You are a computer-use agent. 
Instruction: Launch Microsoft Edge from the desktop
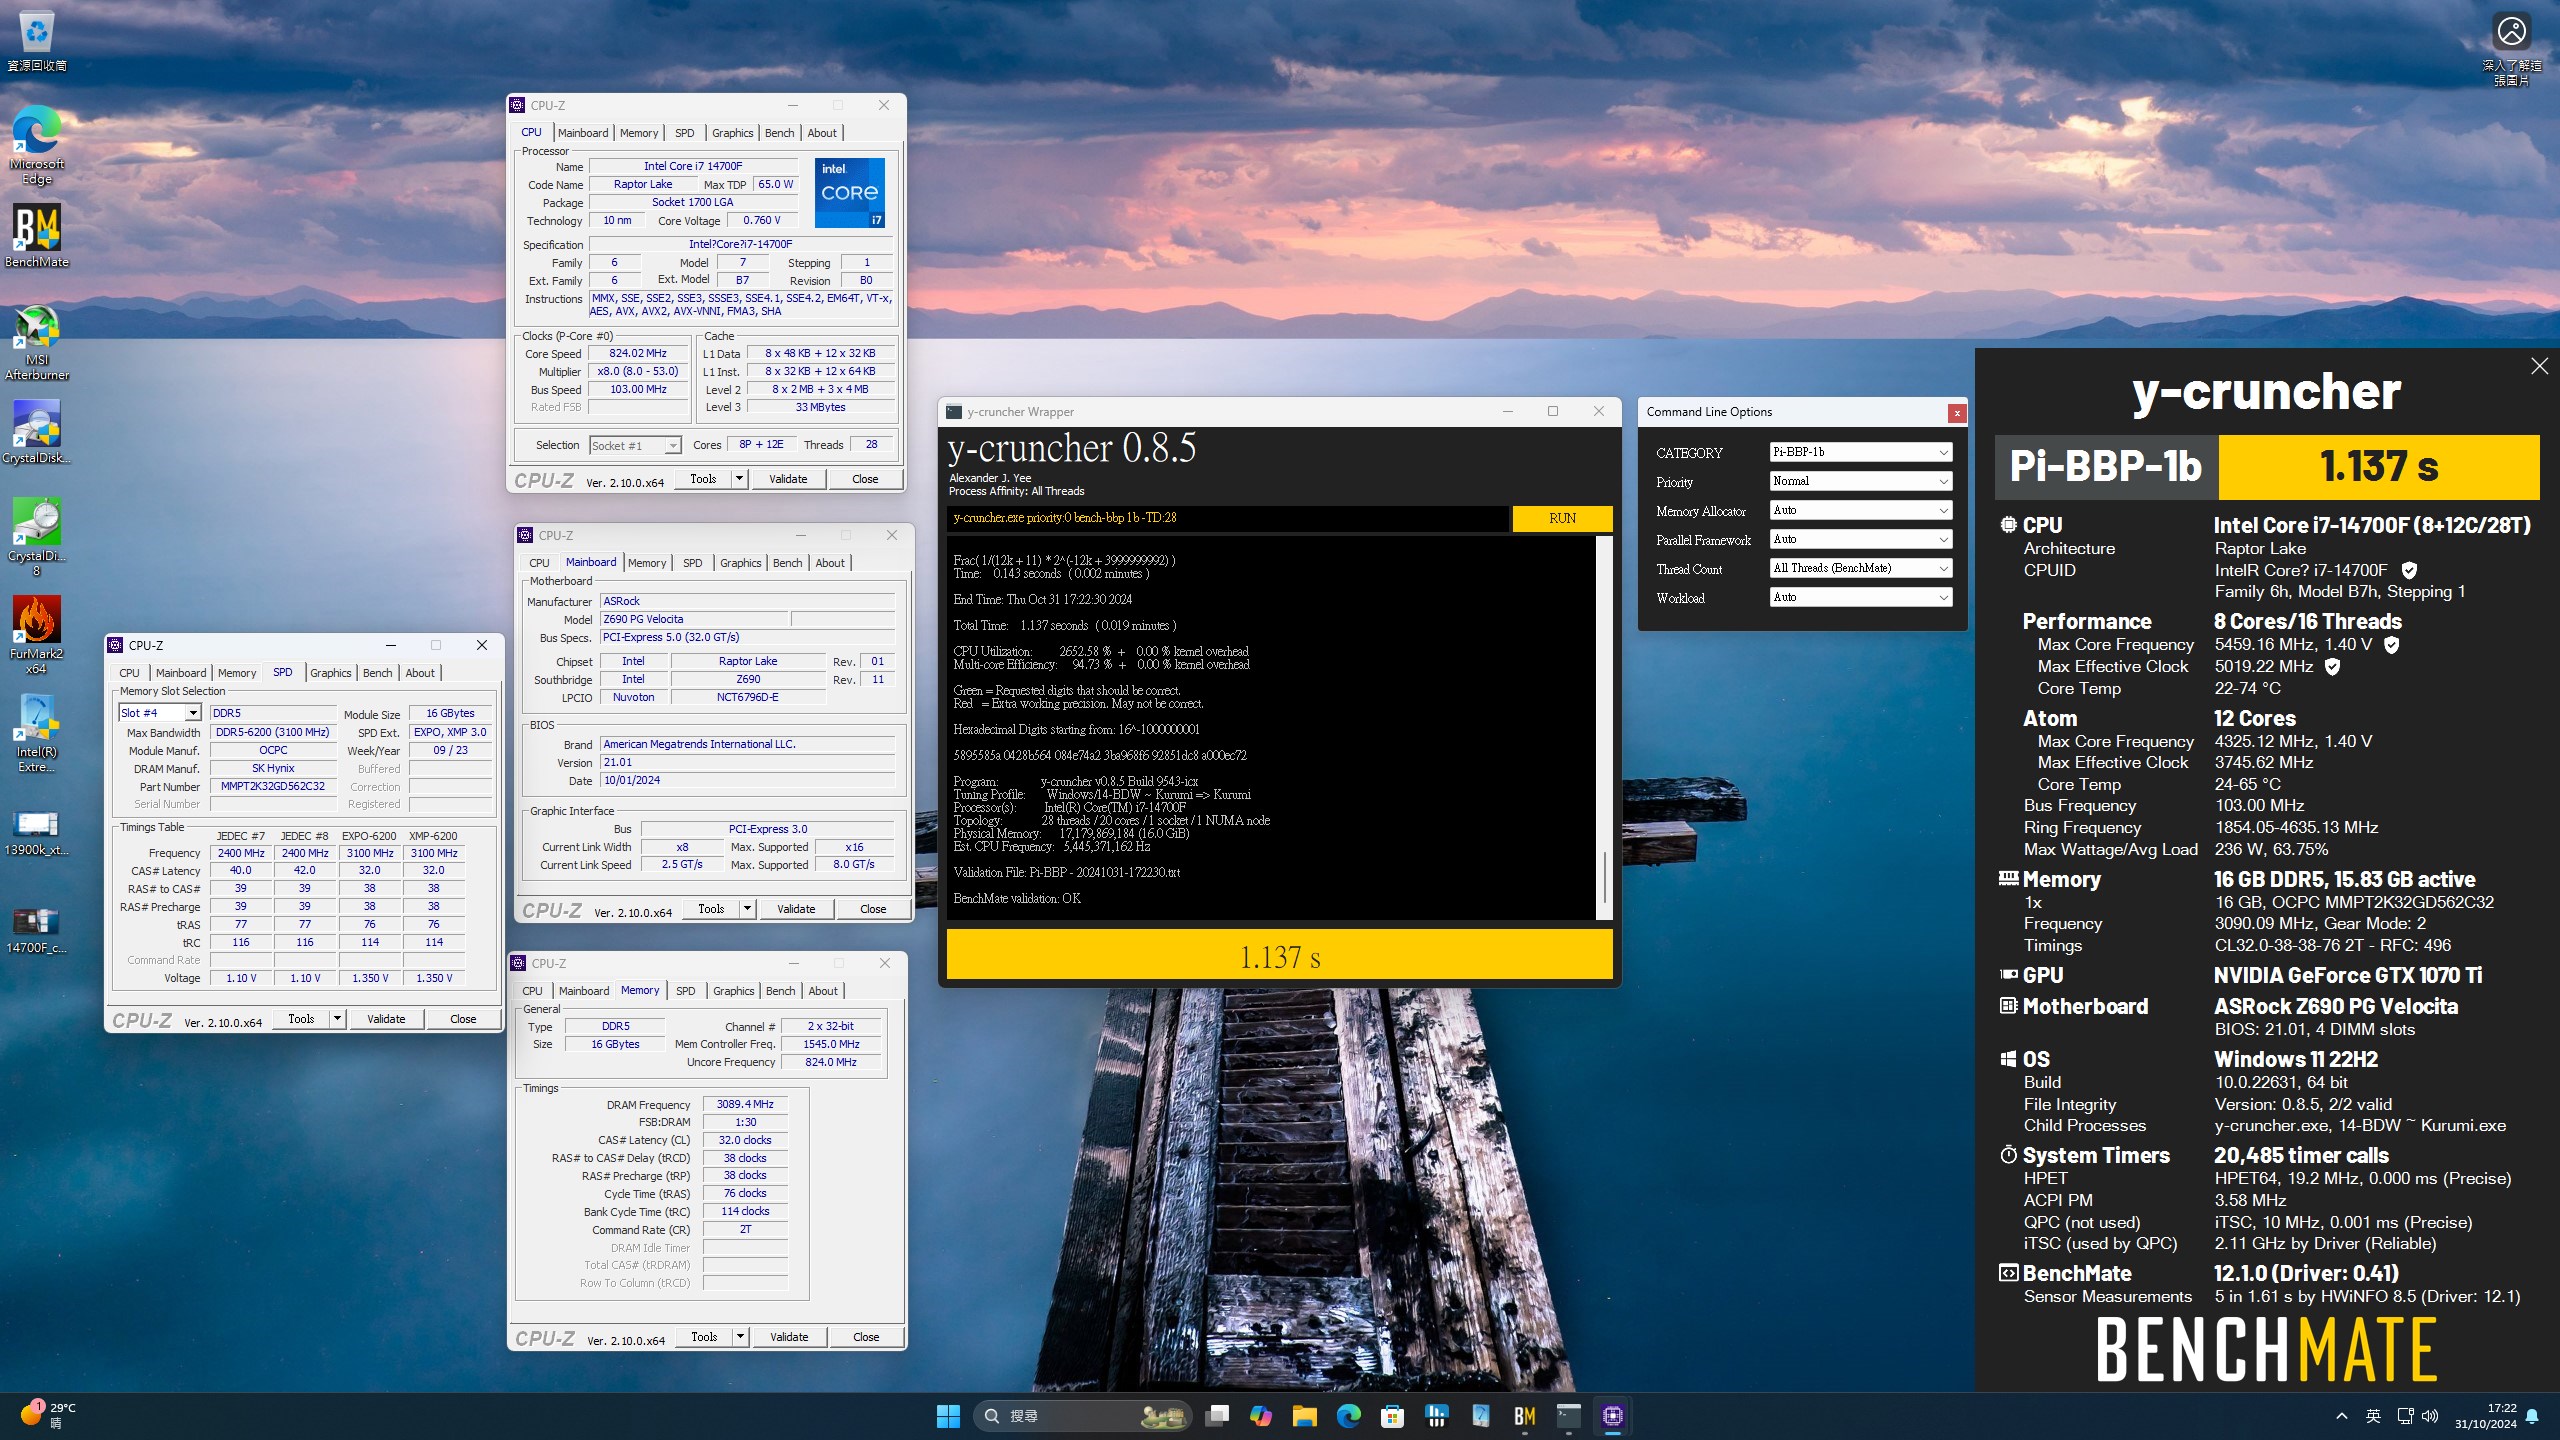pyautogui.click(x=37, y=145)
